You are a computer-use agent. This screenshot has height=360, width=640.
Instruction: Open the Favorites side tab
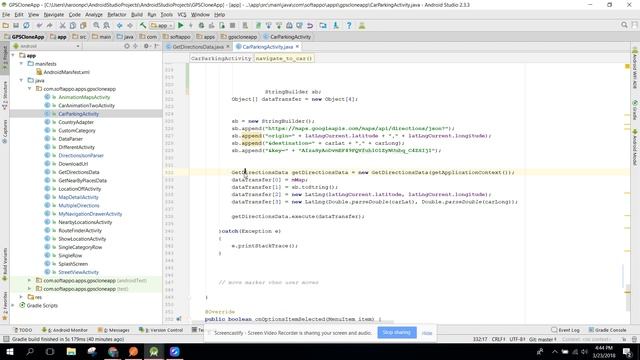(4, 306)
